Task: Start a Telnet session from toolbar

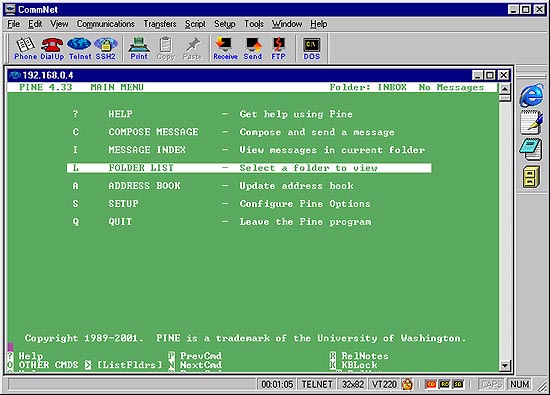Action: tap(80, 48)
